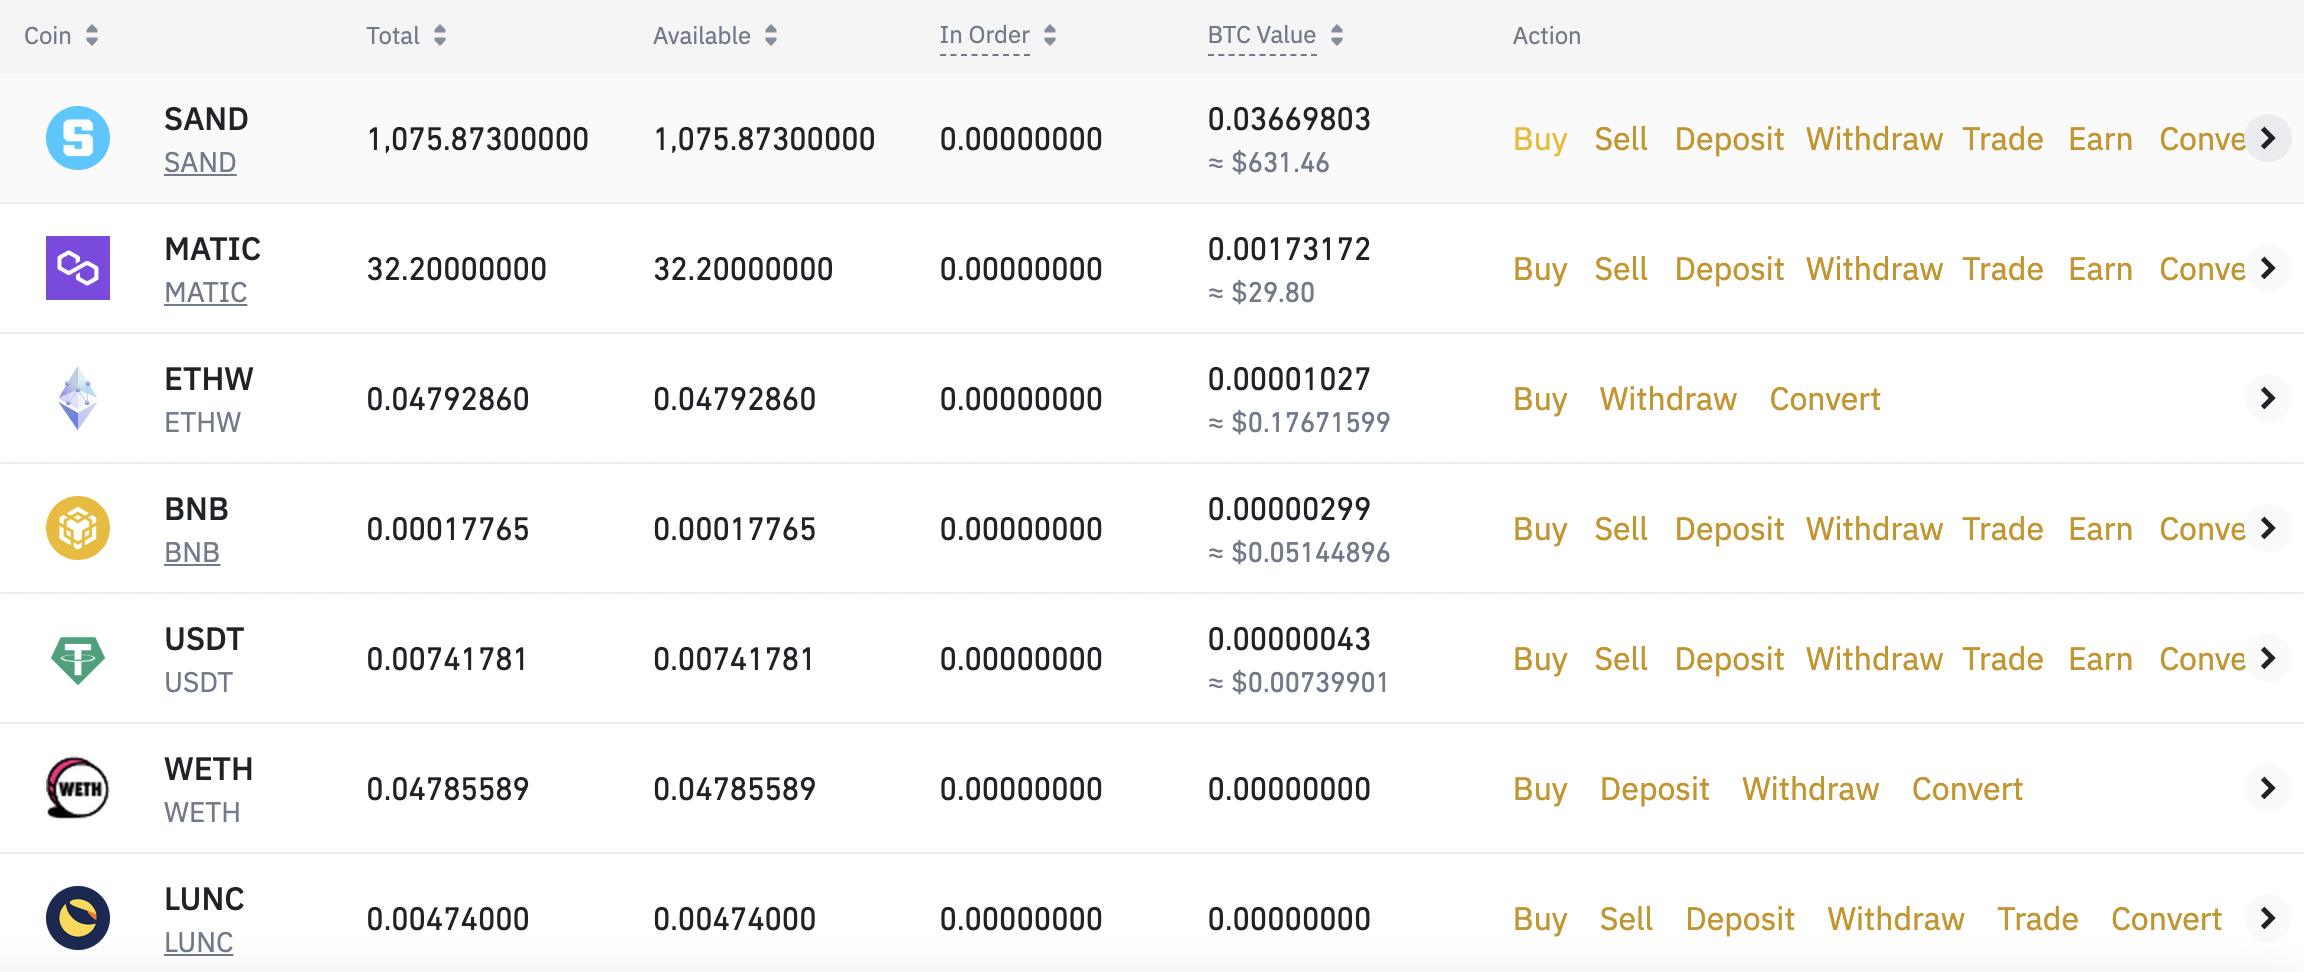Withdraw SAND from its row
The height and width of the screenshot is (972, 2304).
click(x=1874, y=139)
